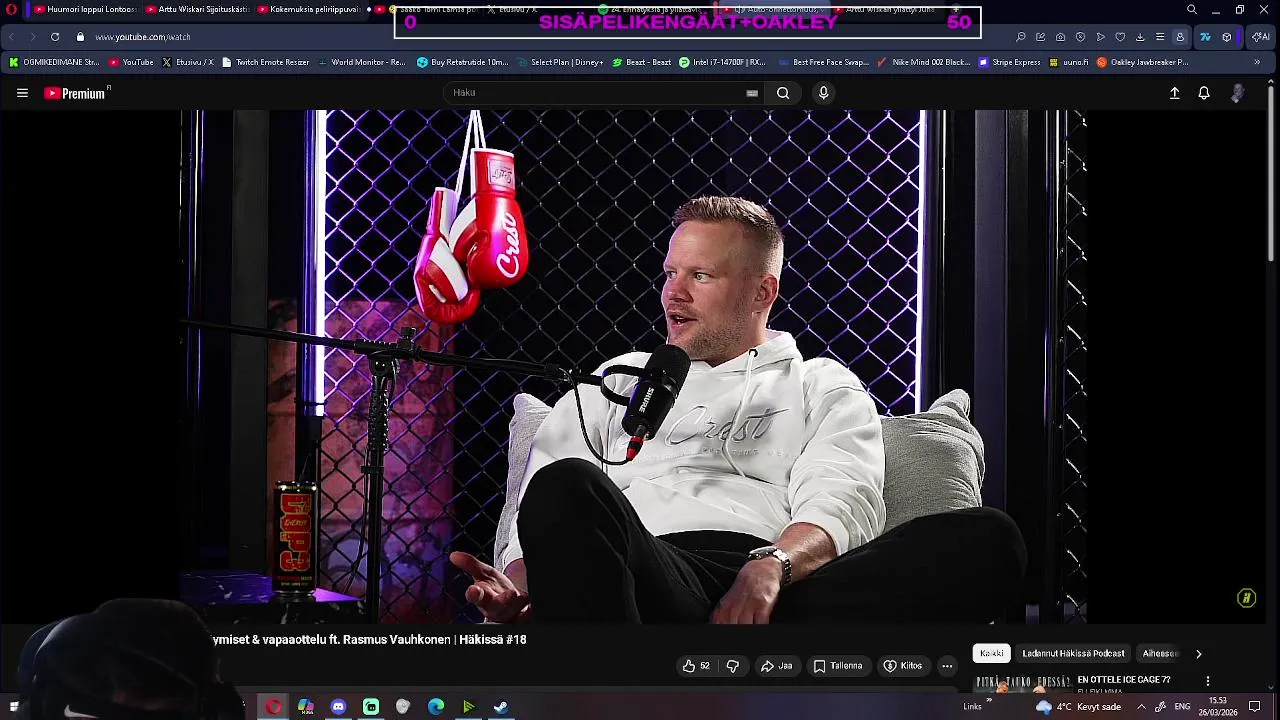The height and width of the screenshot is (720, 1280).
Task: Open the EN OTTELE ICE CAGE 7 thumbnail
Action: pyautogui.click(x=1023, y=684)
